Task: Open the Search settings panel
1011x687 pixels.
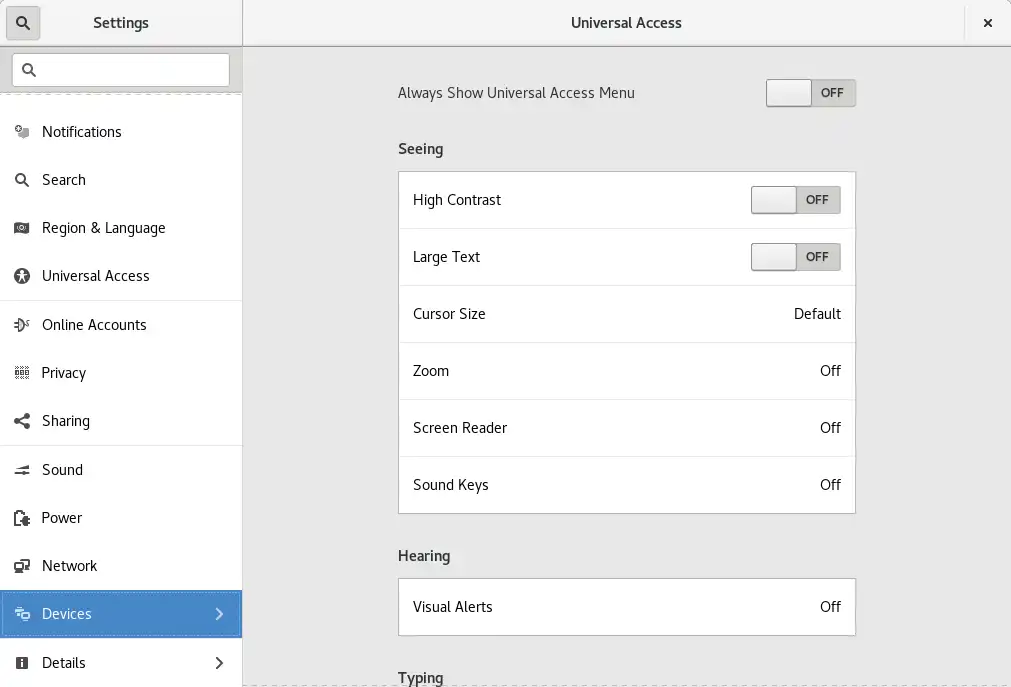Action: [64, 180]
